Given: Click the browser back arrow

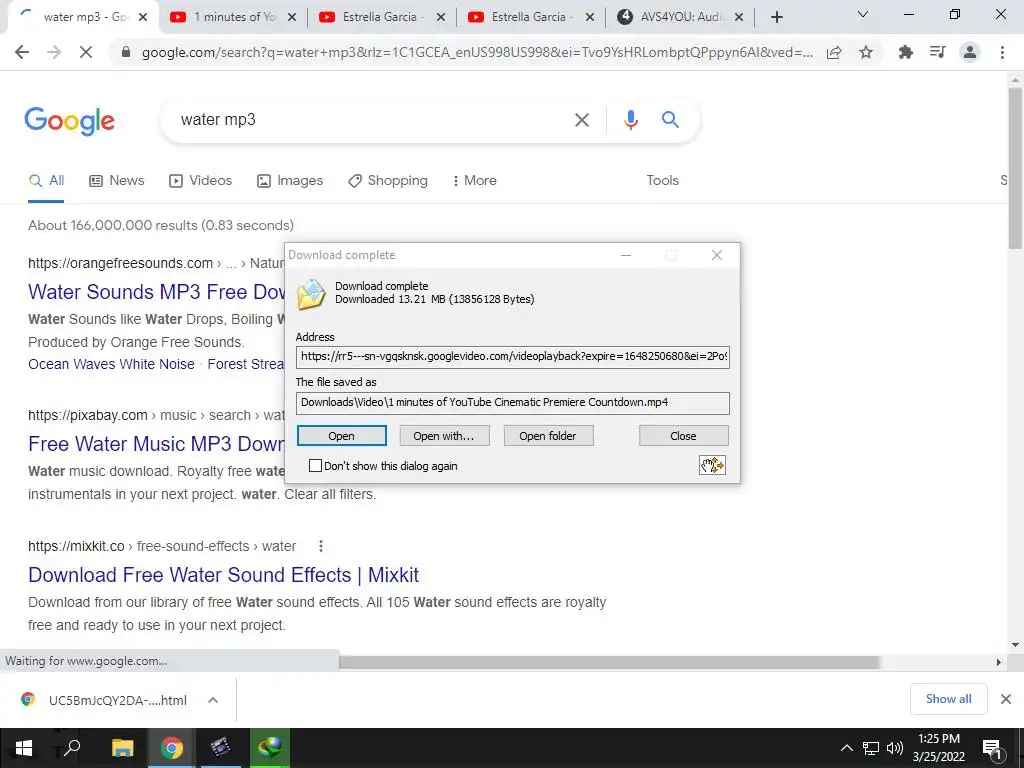Looking at the screenshot, I should coord(22,52).
